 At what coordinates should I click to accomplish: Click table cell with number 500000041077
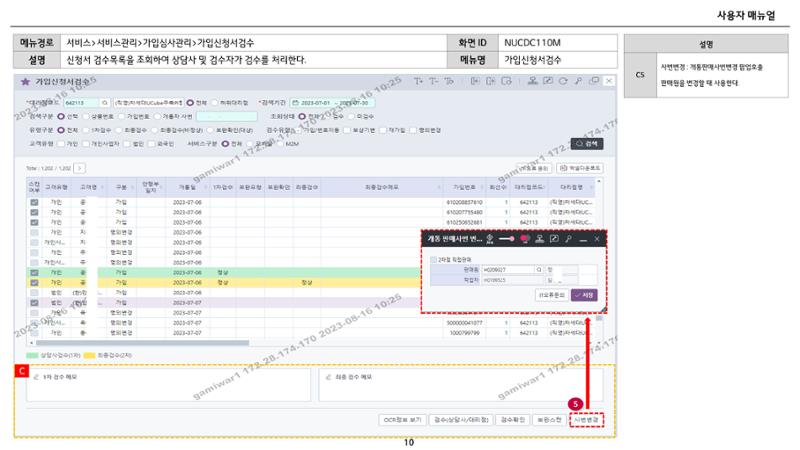coord(464,323)
